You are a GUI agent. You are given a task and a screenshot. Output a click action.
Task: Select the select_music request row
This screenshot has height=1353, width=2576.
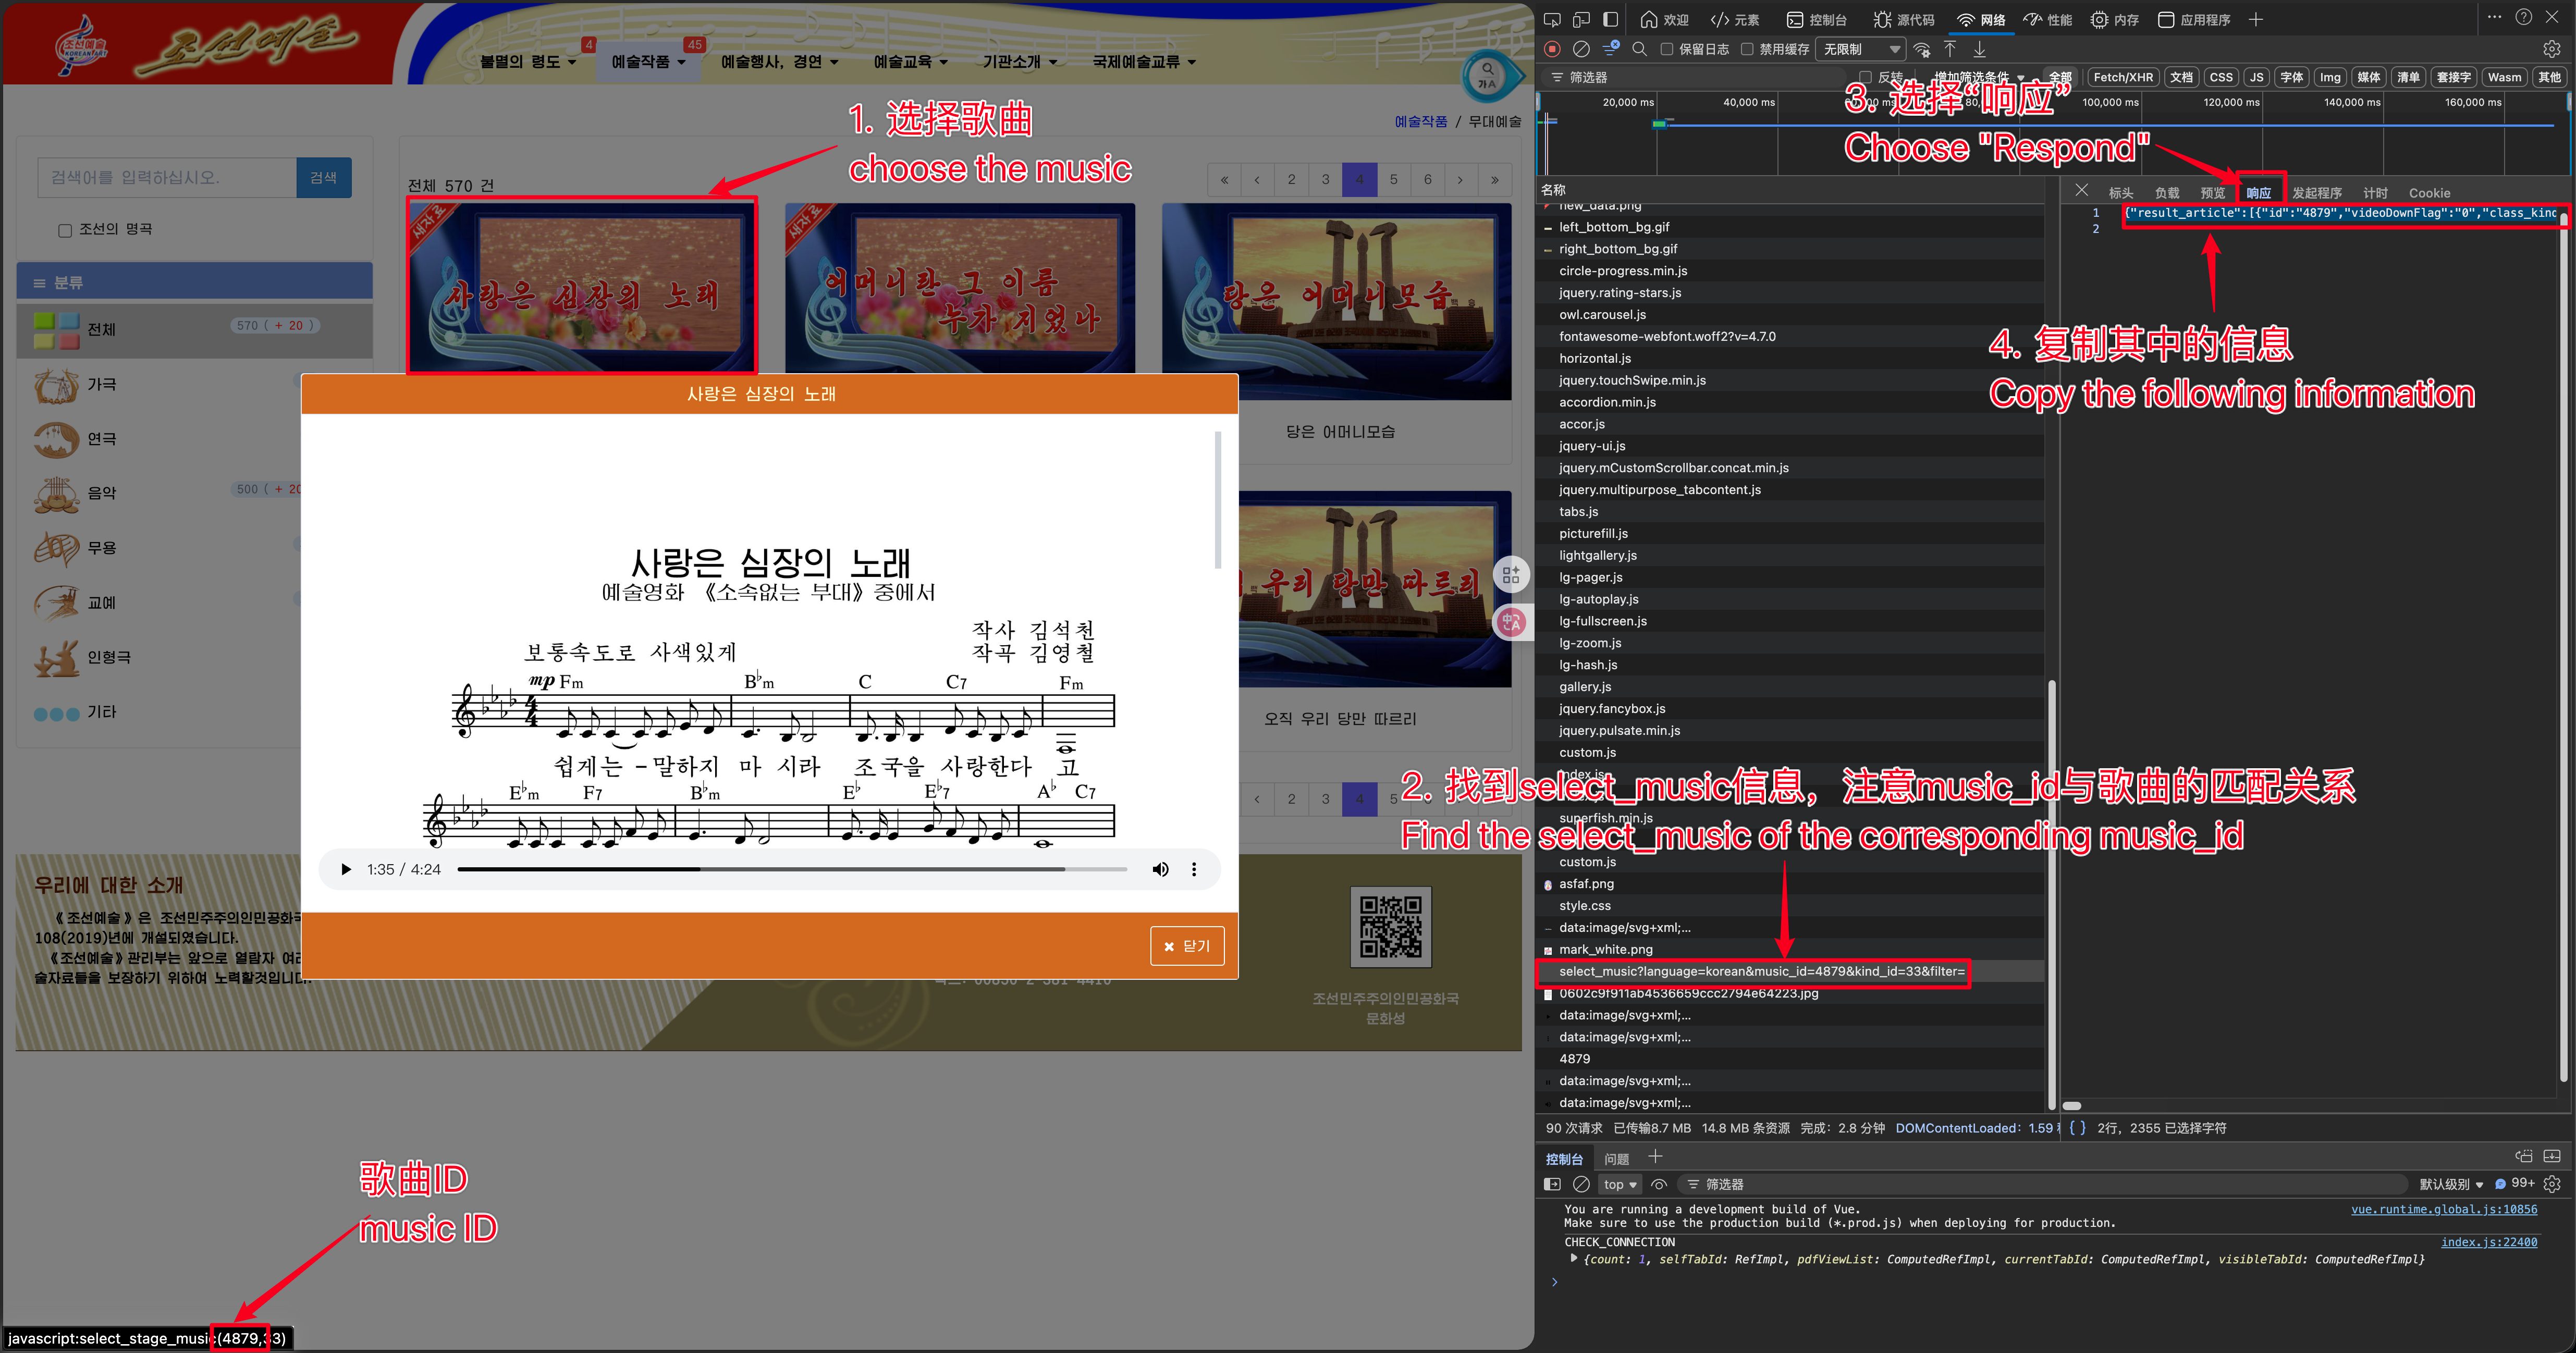(1760, 971)
